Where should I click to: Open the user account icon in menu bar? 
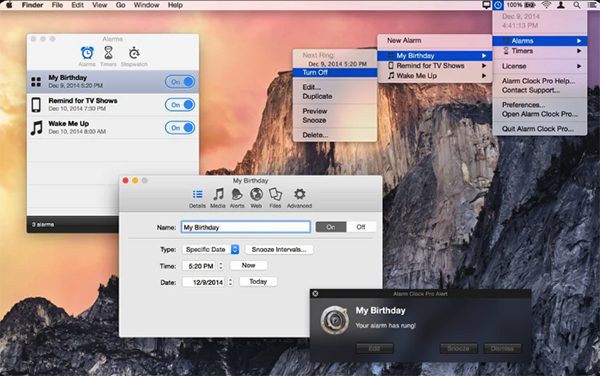coord(561,5)
